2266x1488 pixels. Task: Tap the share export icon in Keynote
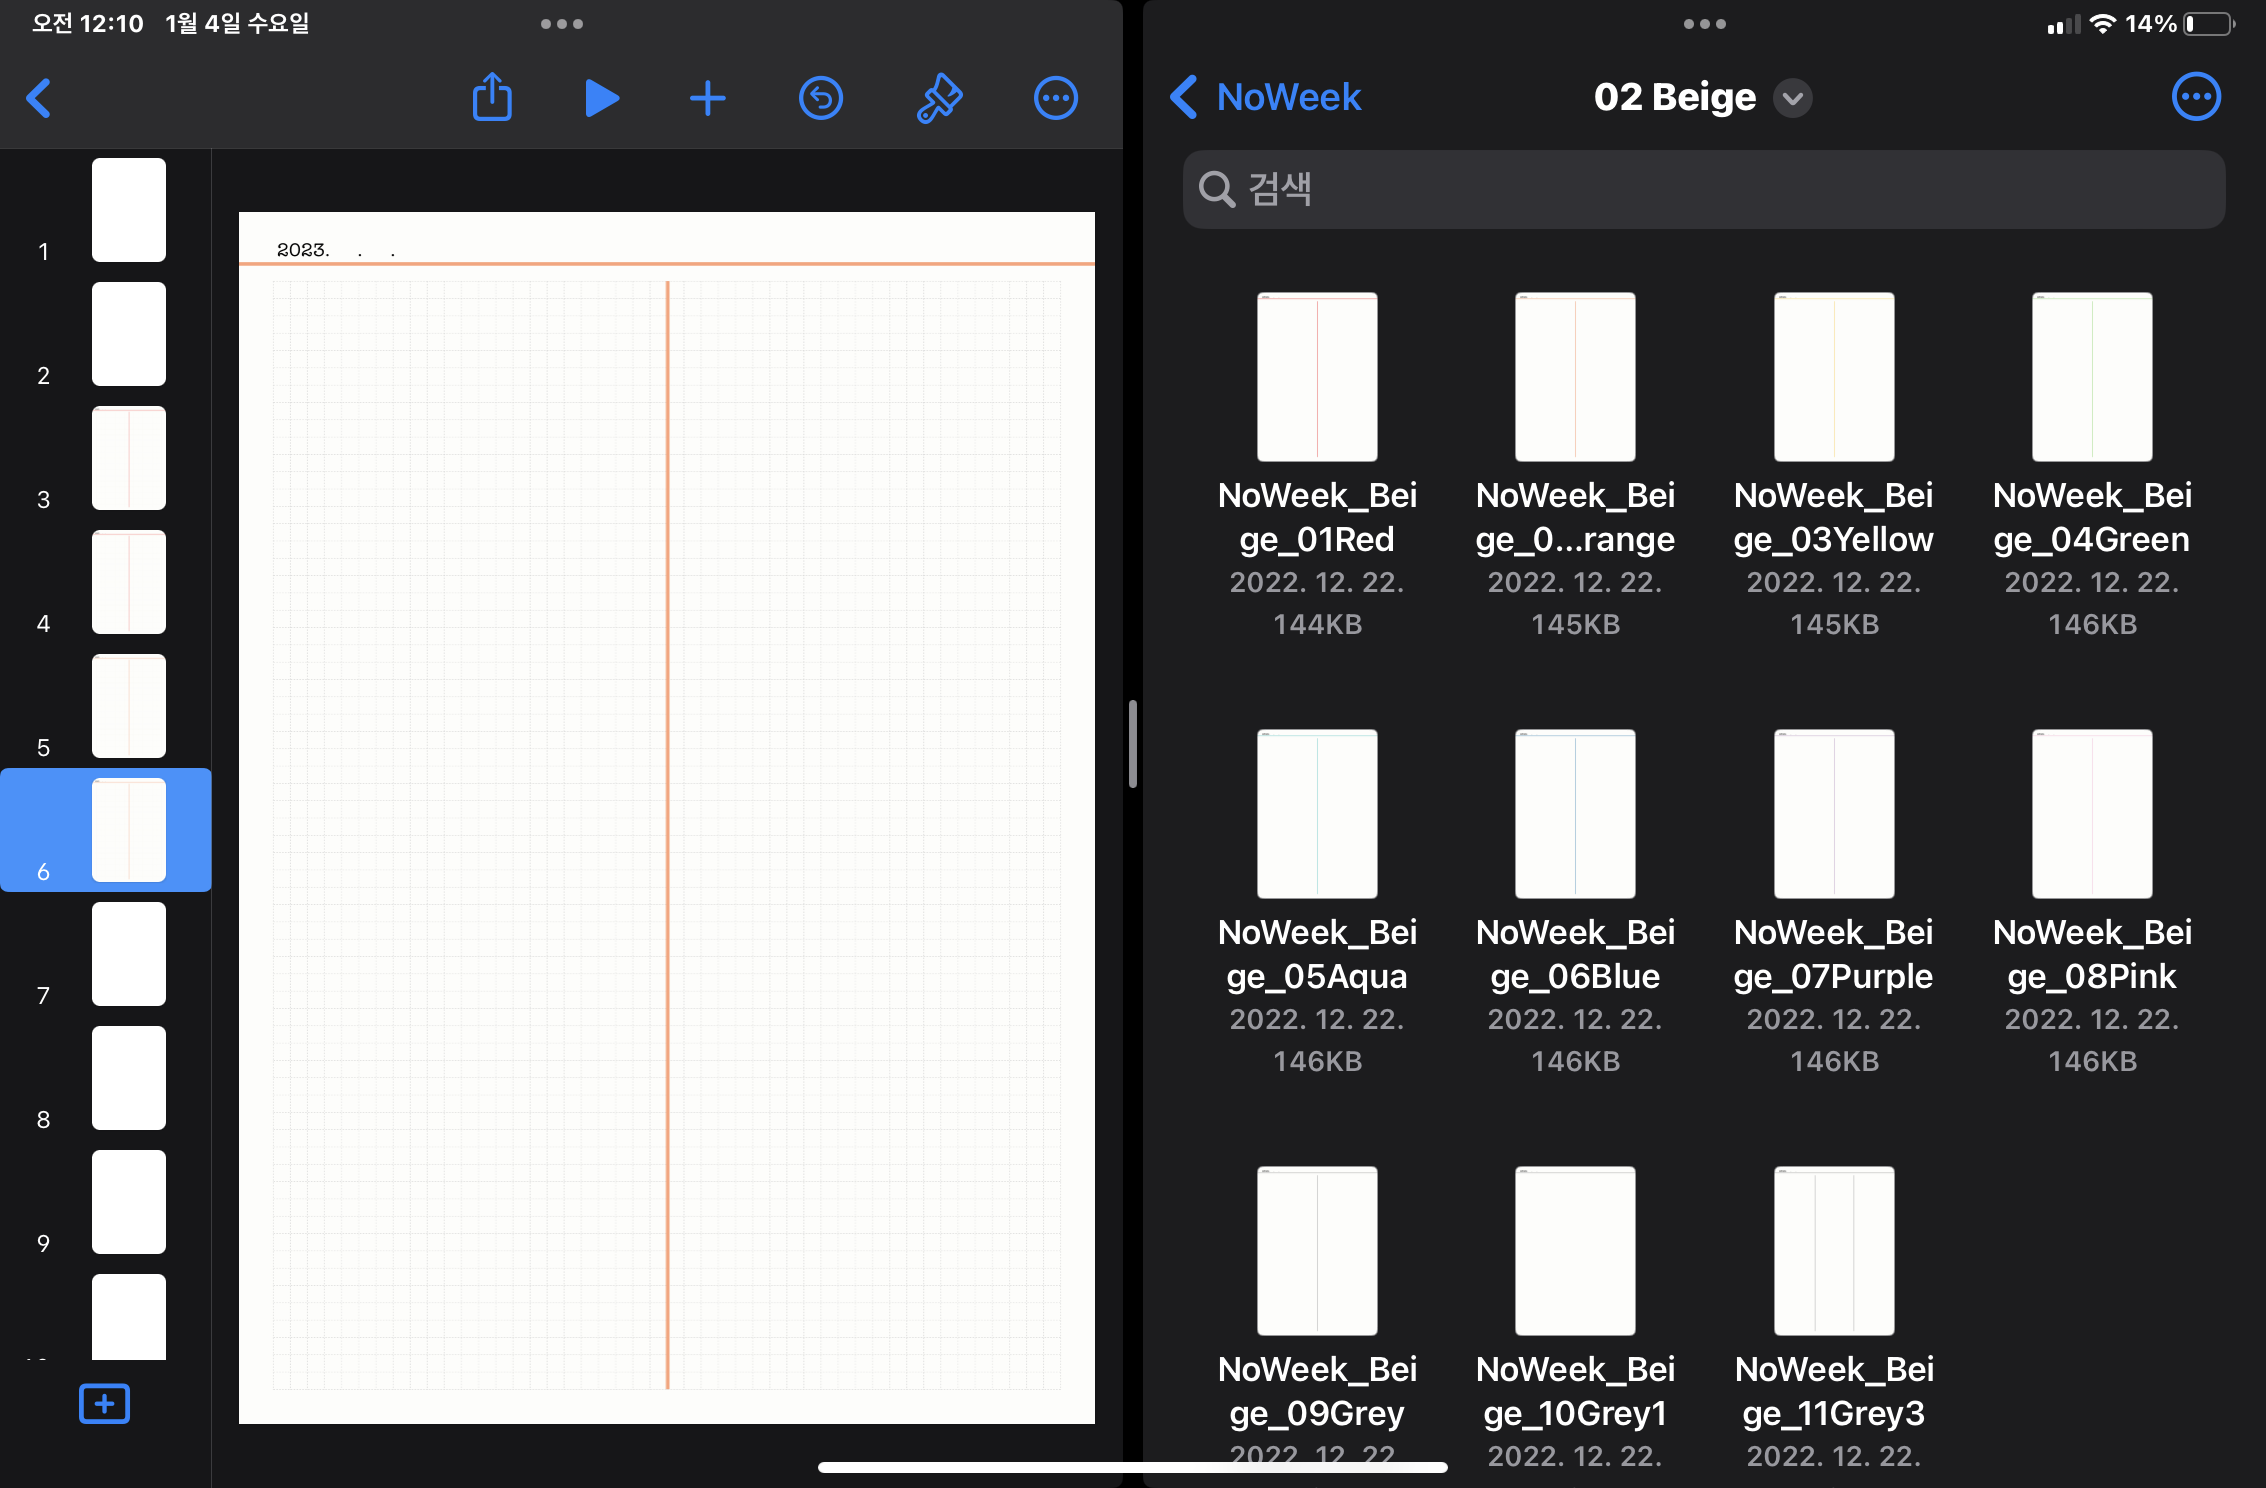coord(491,98)
